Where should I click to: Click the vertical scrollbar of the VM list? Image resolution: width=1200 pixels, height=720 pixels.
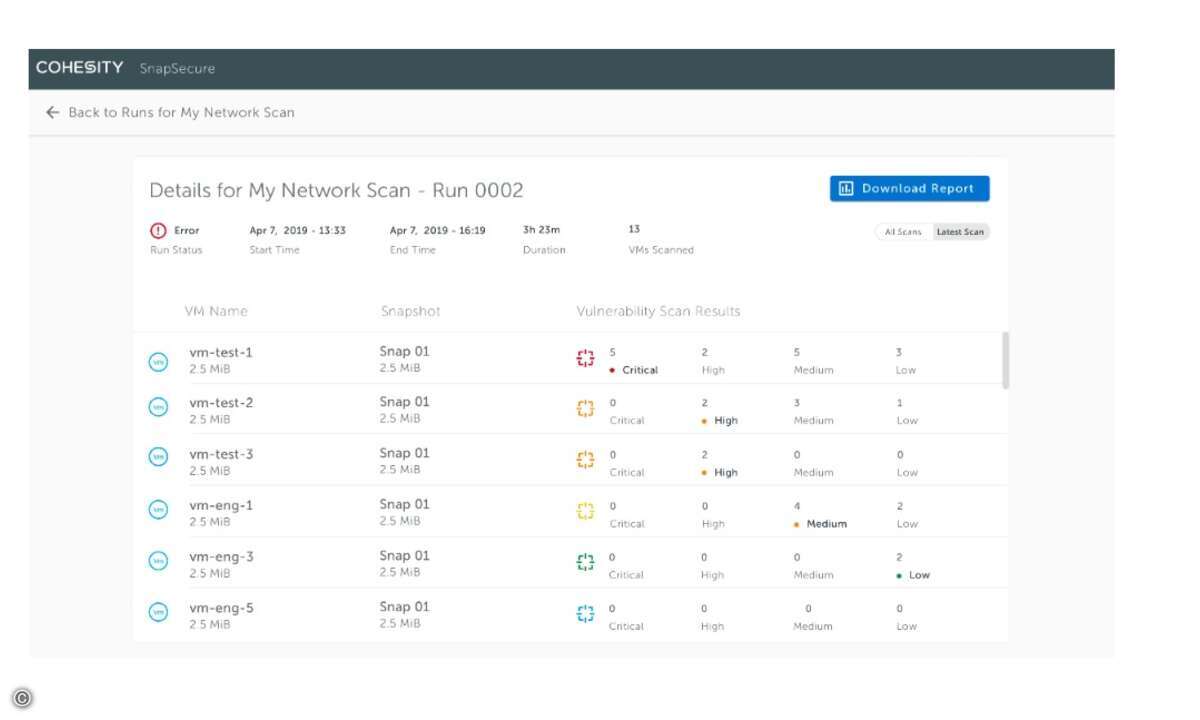(x=1005, y=360)
